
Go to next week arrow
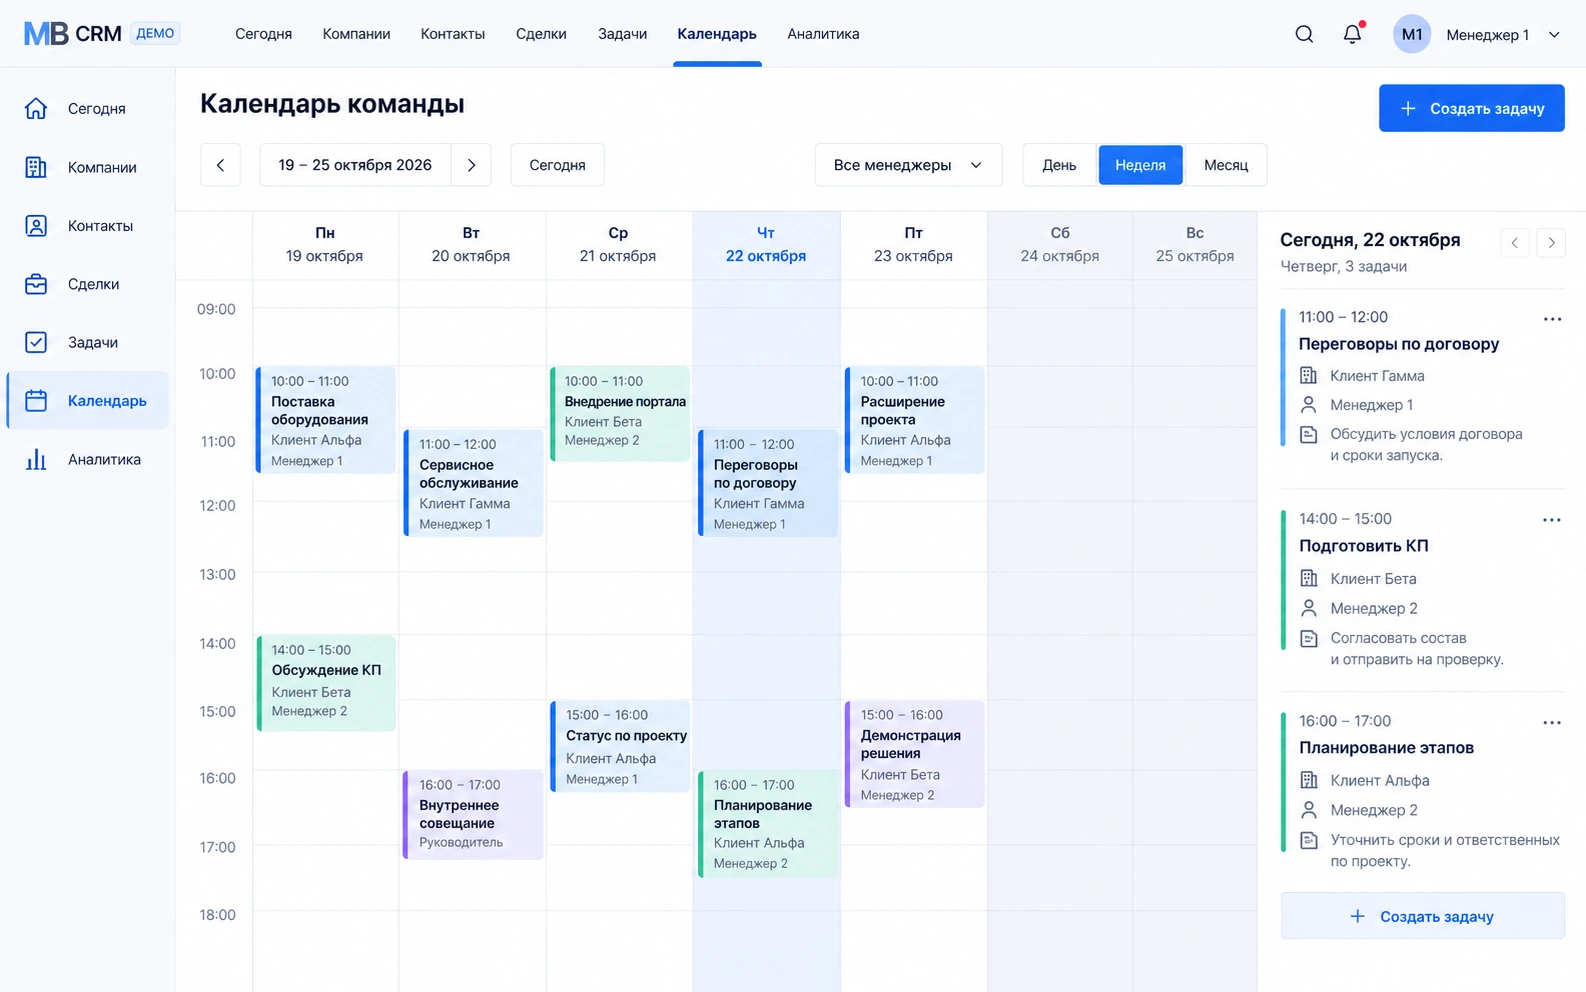coord(471,165)
